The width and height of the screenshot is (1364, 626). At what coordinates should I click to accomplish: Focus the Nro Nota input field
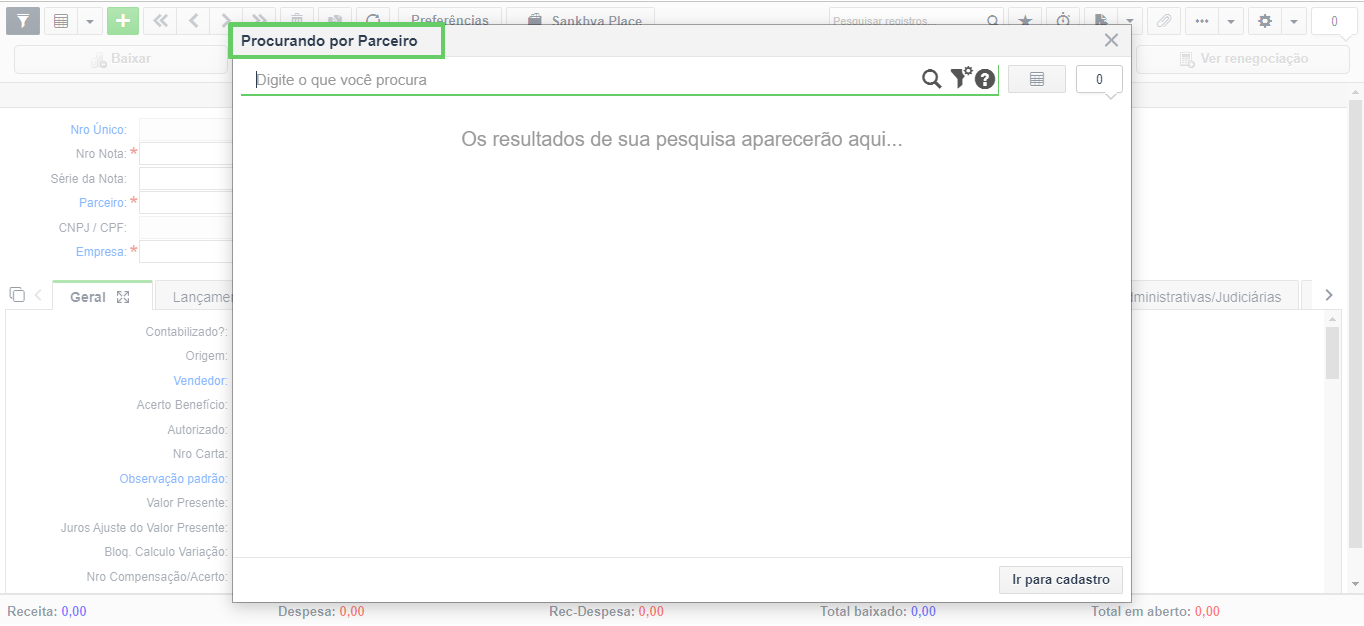[186, 154]
